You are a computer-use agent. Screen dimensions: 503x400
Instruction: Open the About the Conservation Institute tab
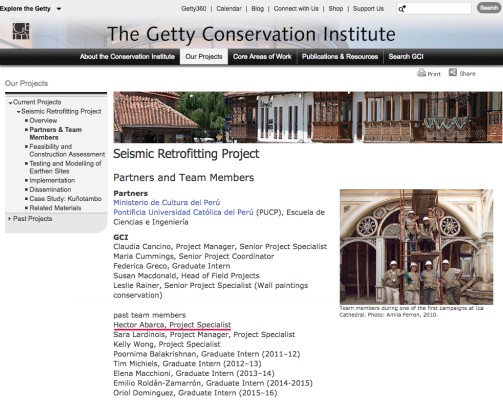click(127, 57)
